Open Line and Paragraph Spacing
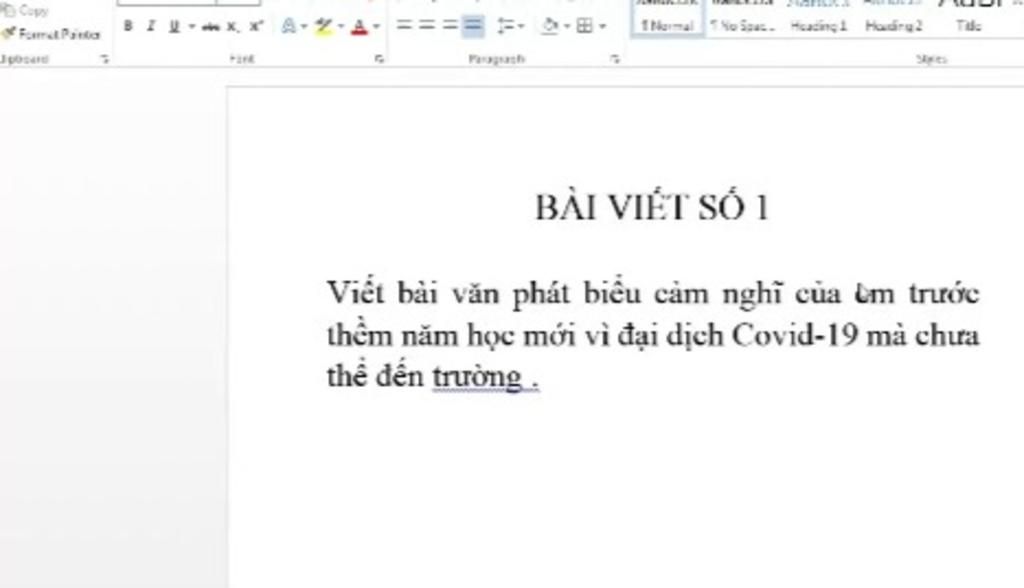The height and width of the screenshot is (588, 1024). tap(506, 26)
